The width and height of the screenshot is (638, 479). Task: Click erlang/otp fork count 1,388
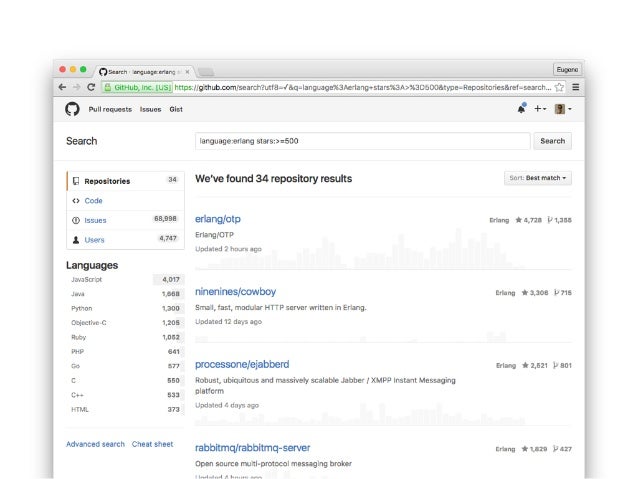[559, 220]
